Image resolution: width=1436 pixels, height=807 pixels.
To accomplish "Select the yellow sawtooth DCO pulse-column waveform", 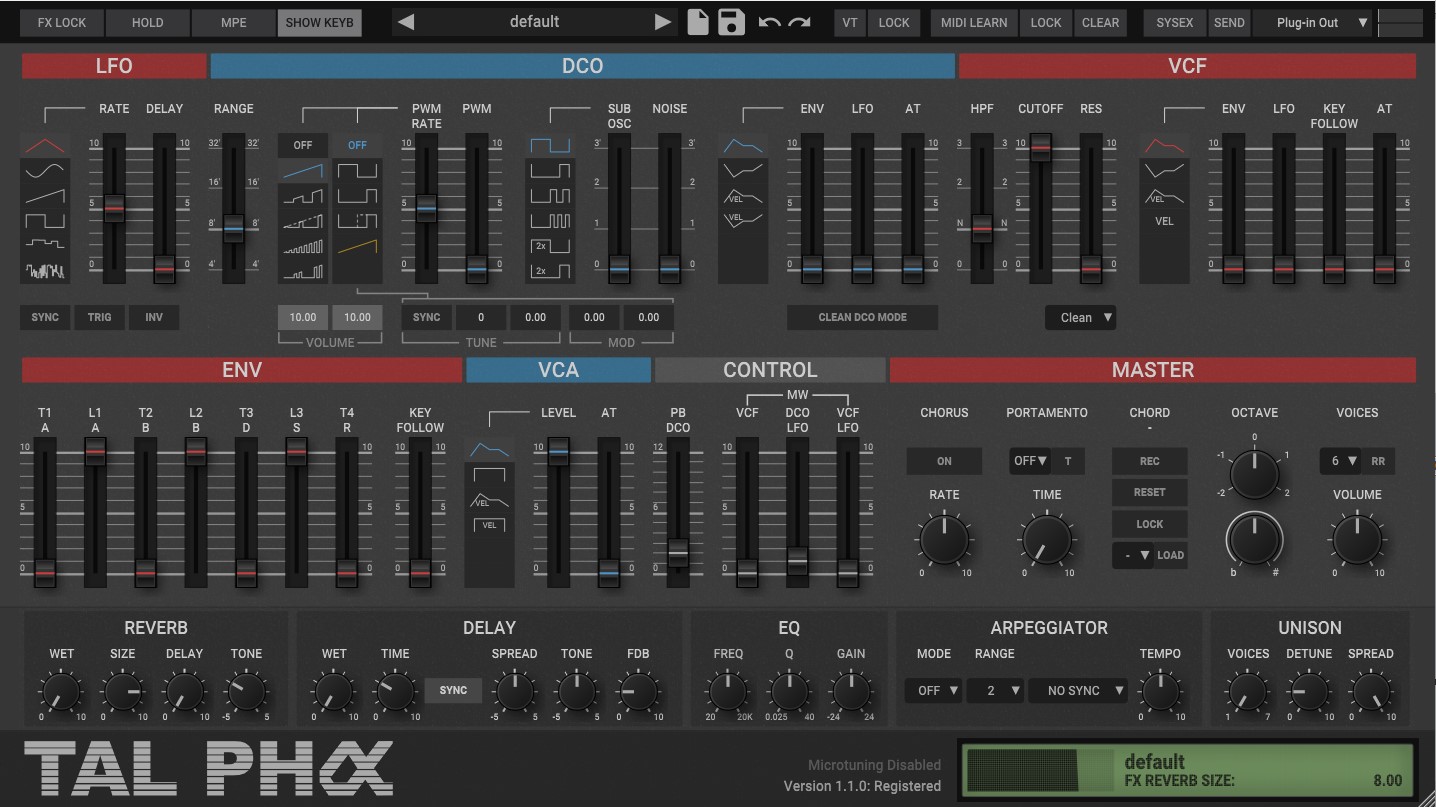I will (357, 245).
